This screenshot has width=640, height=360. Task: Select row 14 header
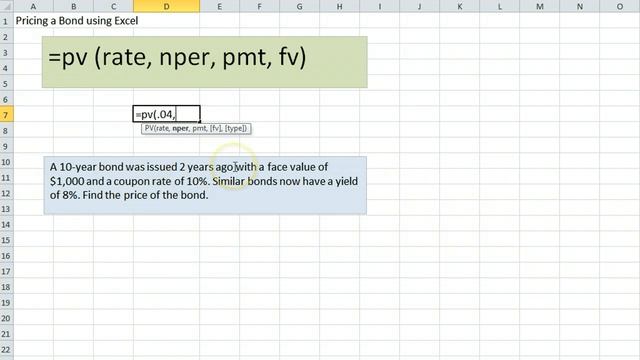(7, 224)
